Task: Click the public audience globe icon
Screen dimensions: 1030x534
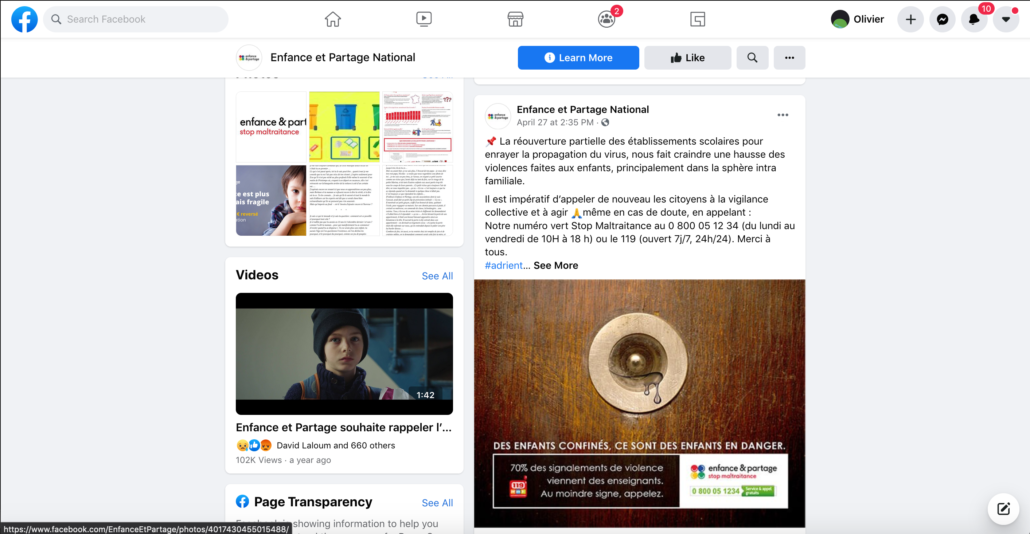Action: (605, 123)
